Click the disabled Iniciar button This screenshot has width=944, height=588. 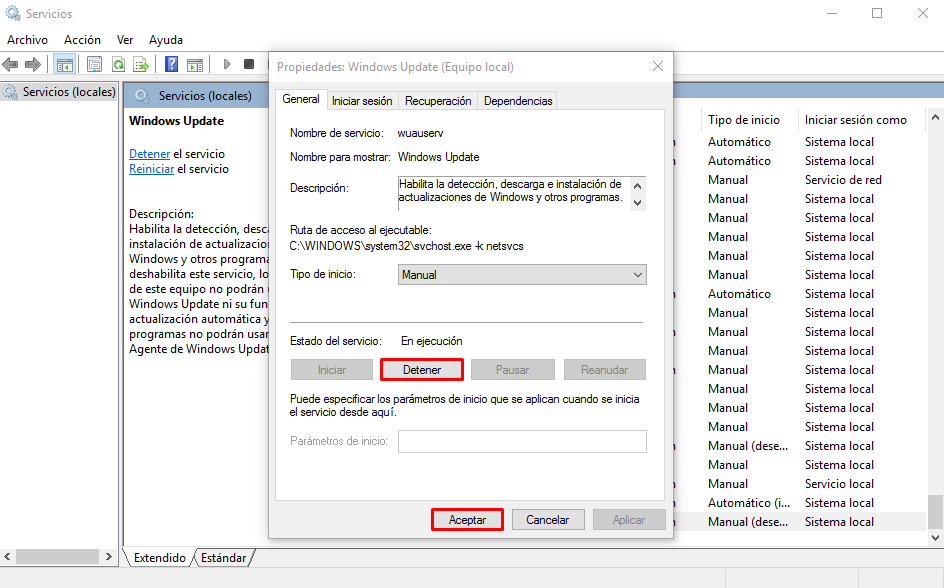332,370
